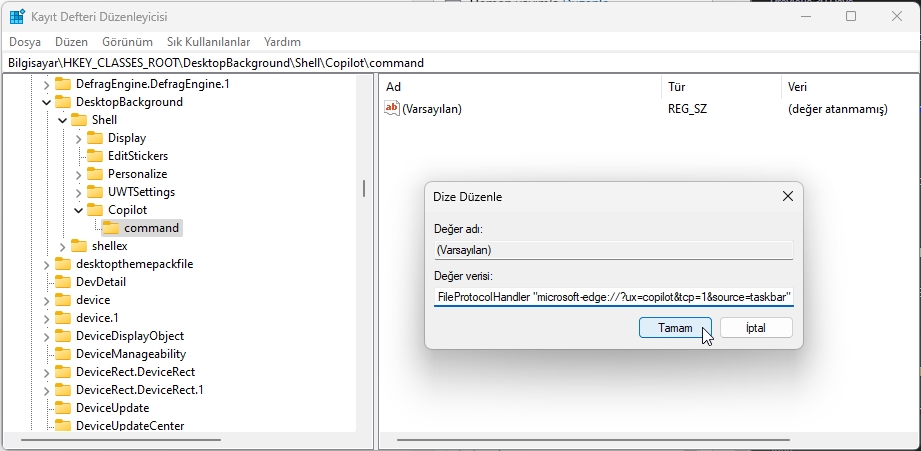Click the DeviceUpdateCenter folder icon

(63, 426)
